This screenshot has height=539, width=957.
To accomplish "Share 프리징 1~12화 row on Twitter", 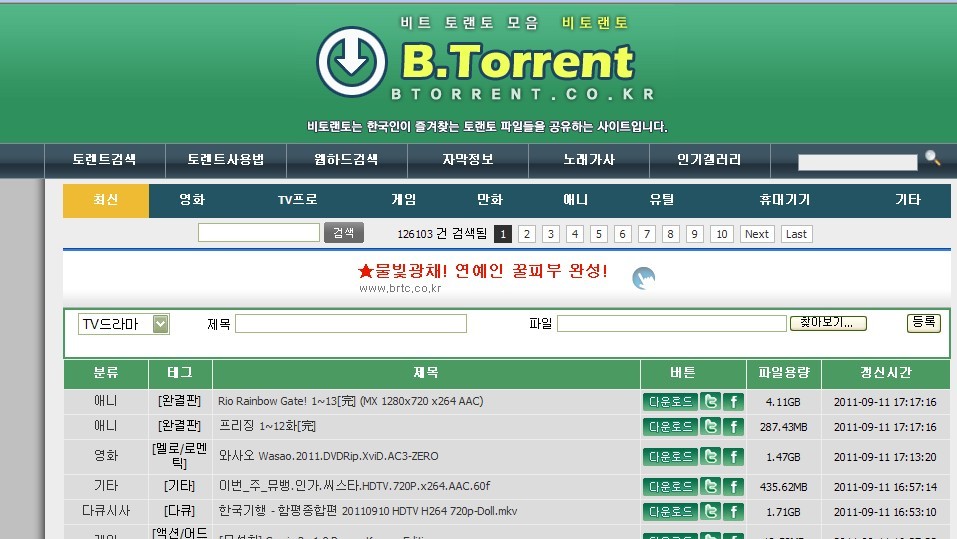I will coord(710,426).
